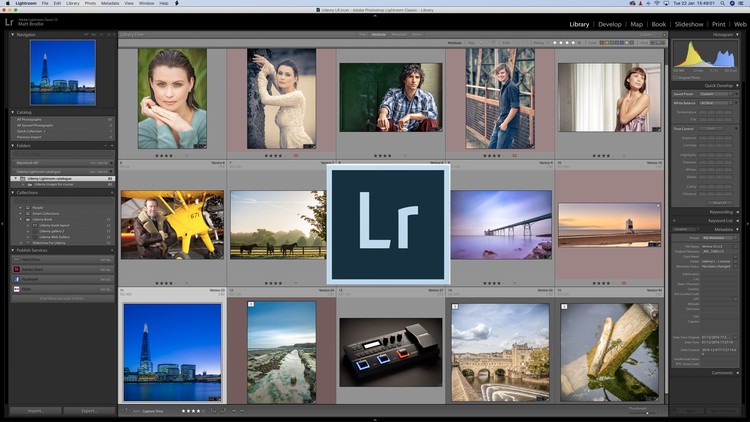This screenshot has height=422, width=750.
Task: Select the Text tab in Library Filter
Action: [x=363, y=34]
